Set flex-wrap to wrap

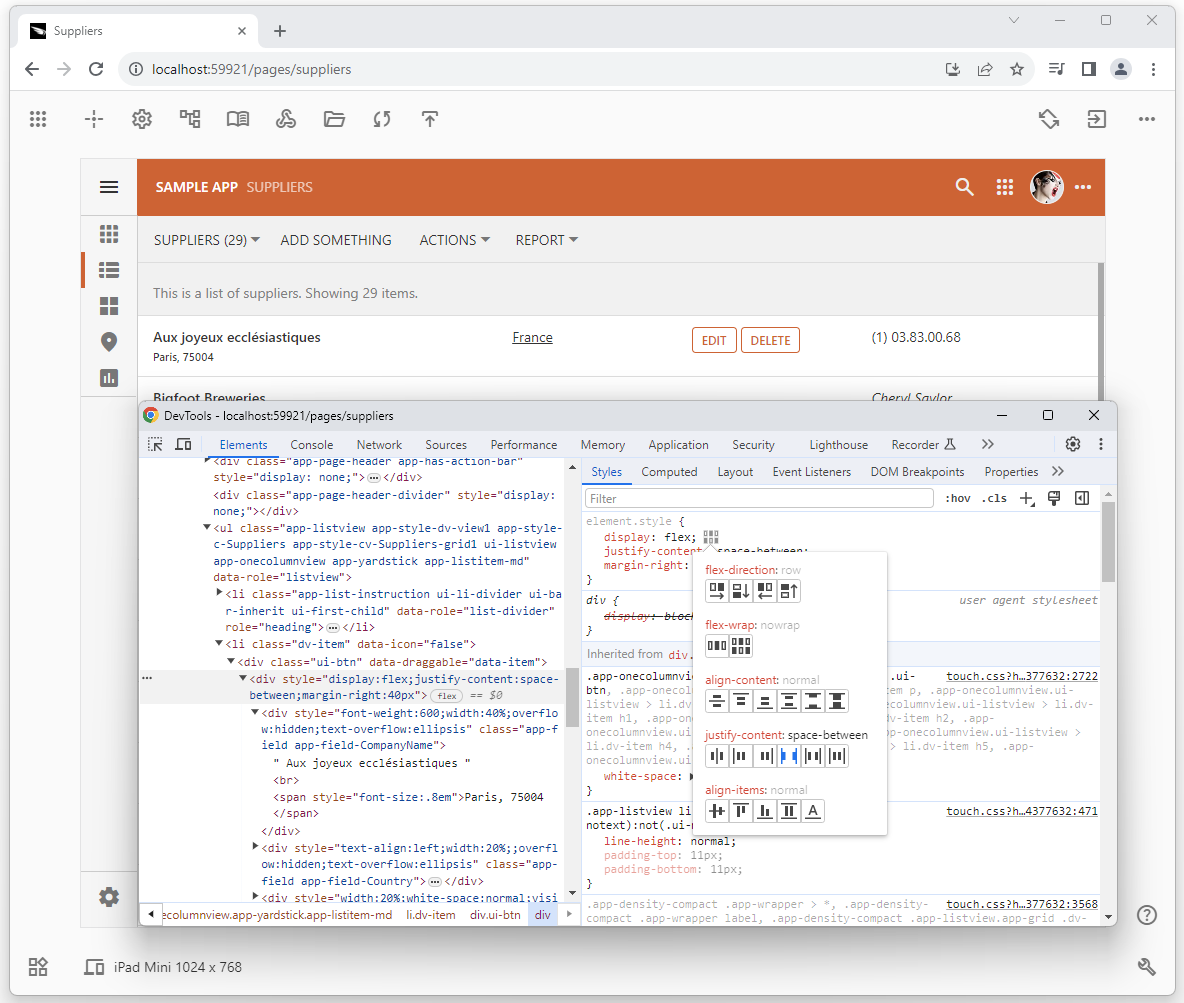coord(741,646)
